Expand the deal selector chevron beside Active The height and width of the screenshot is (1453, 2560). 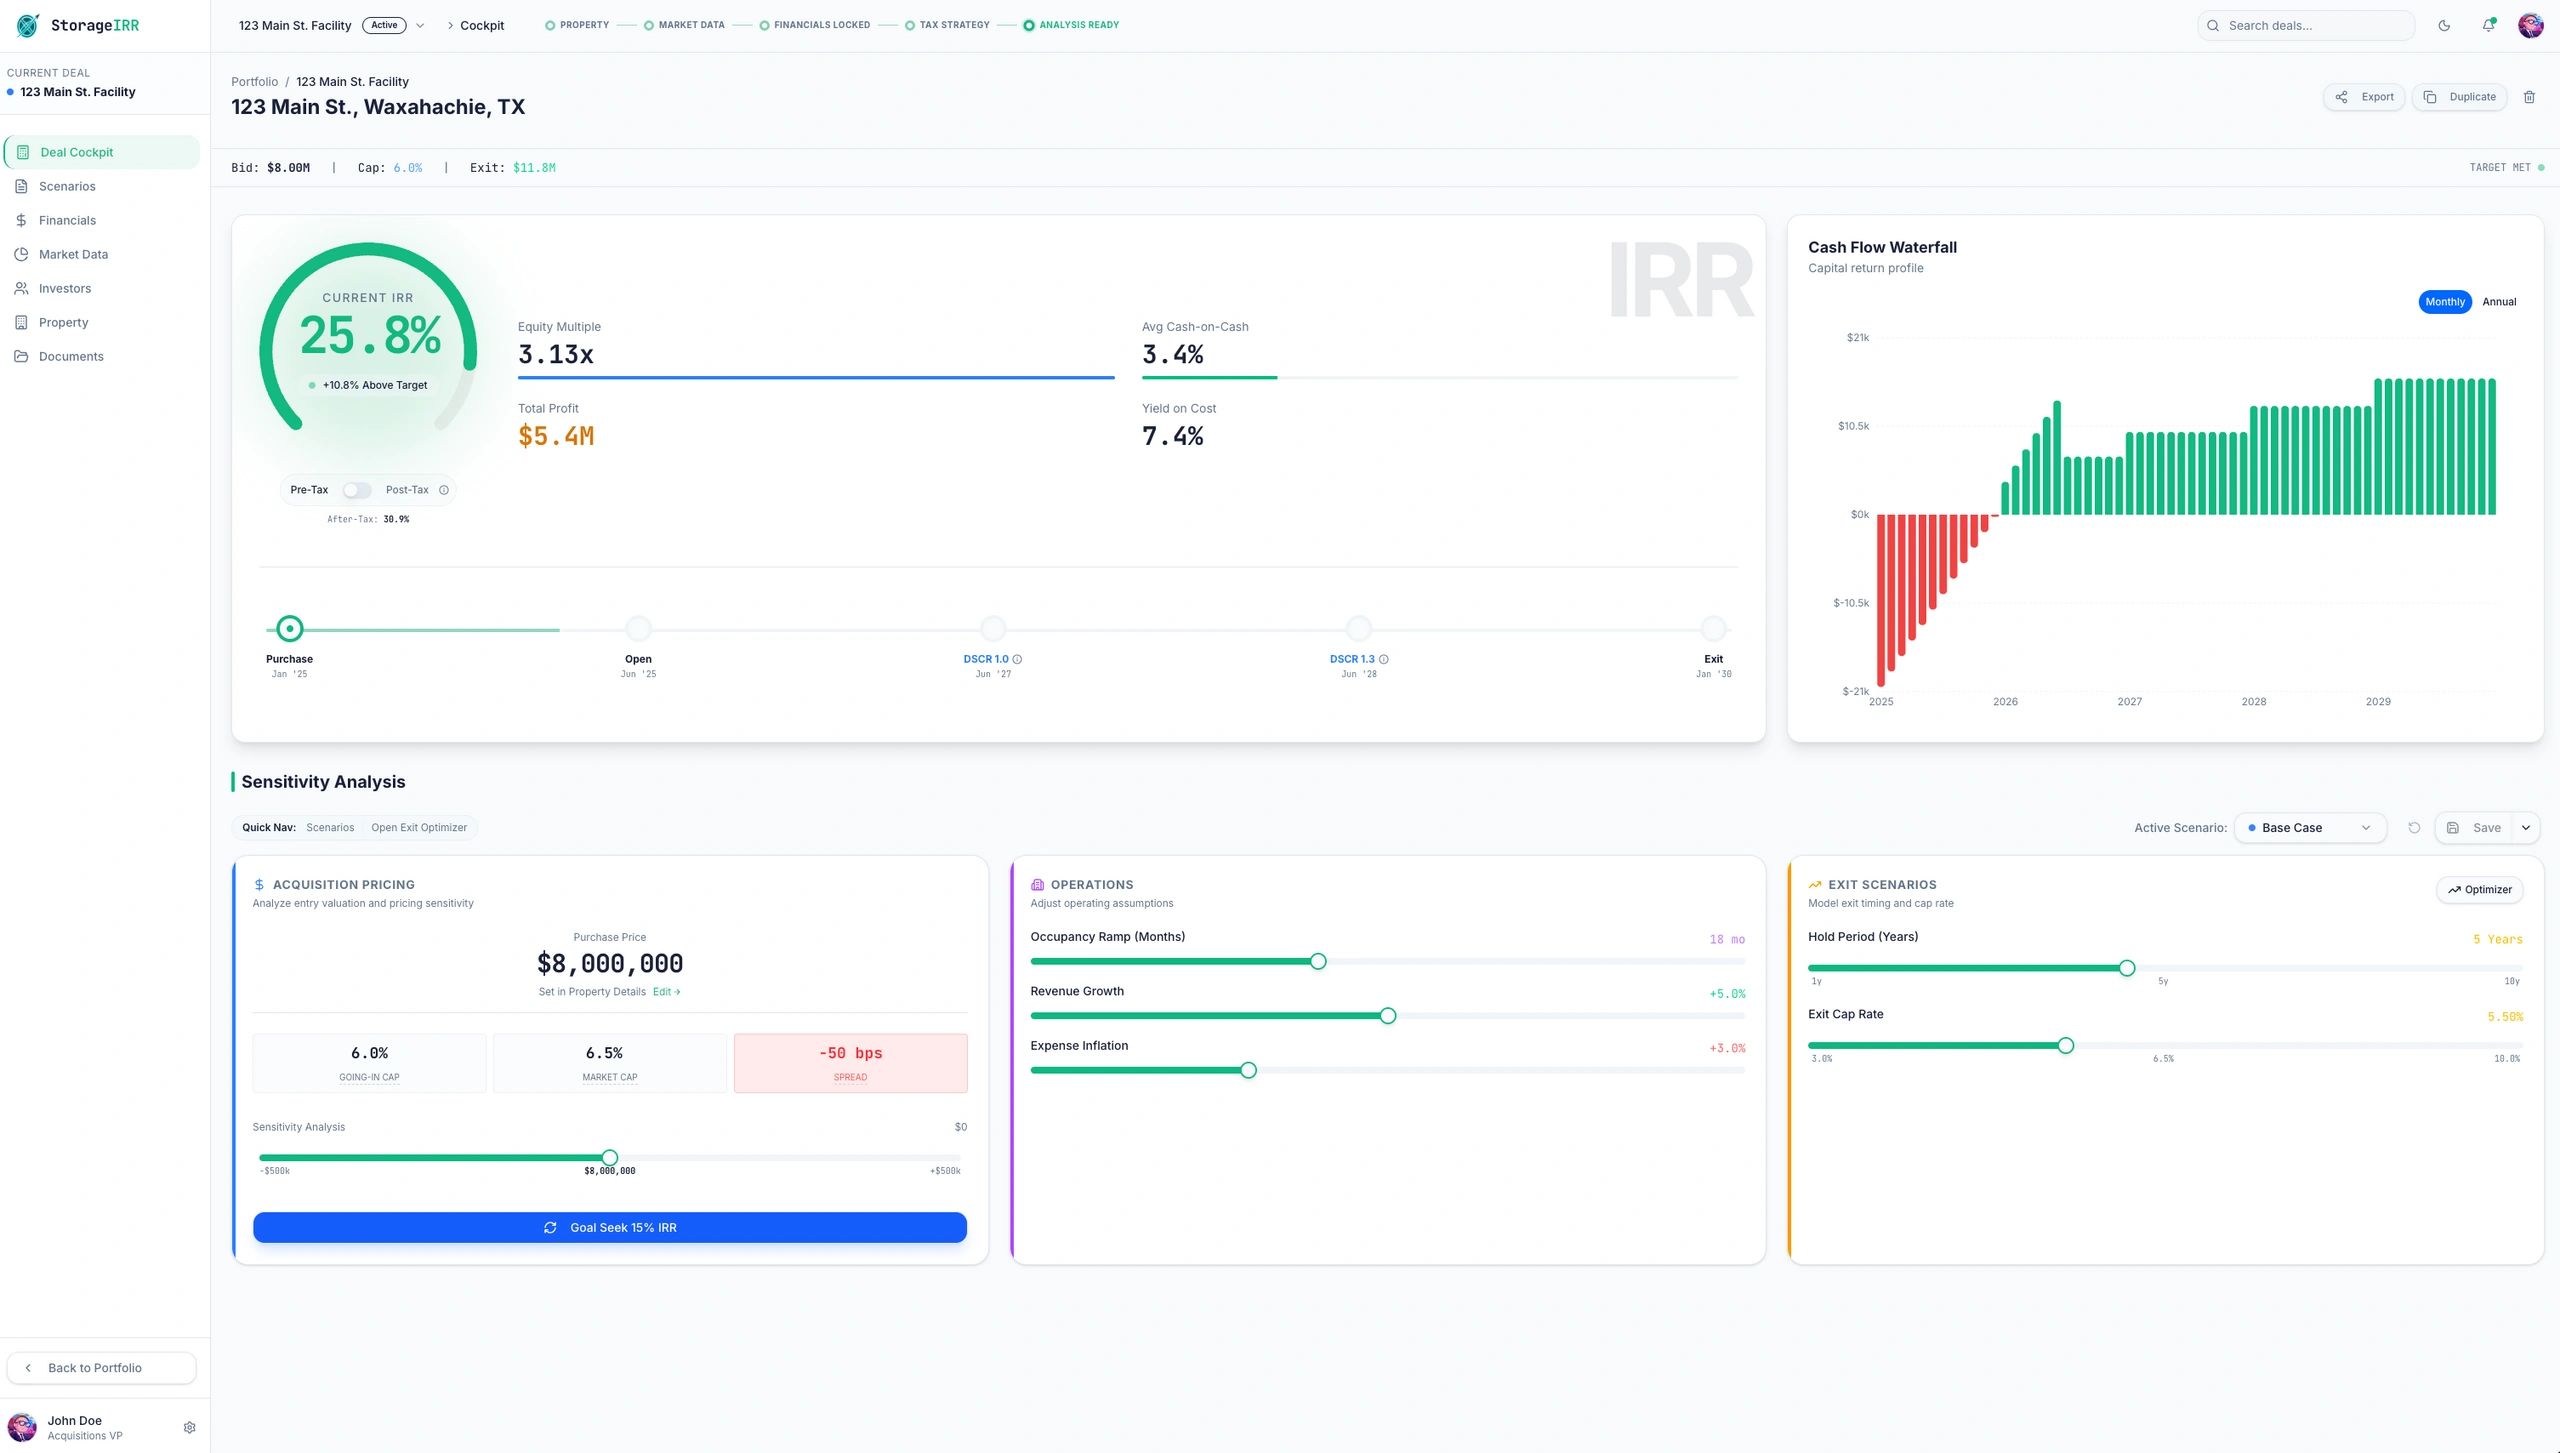point(420,26)
